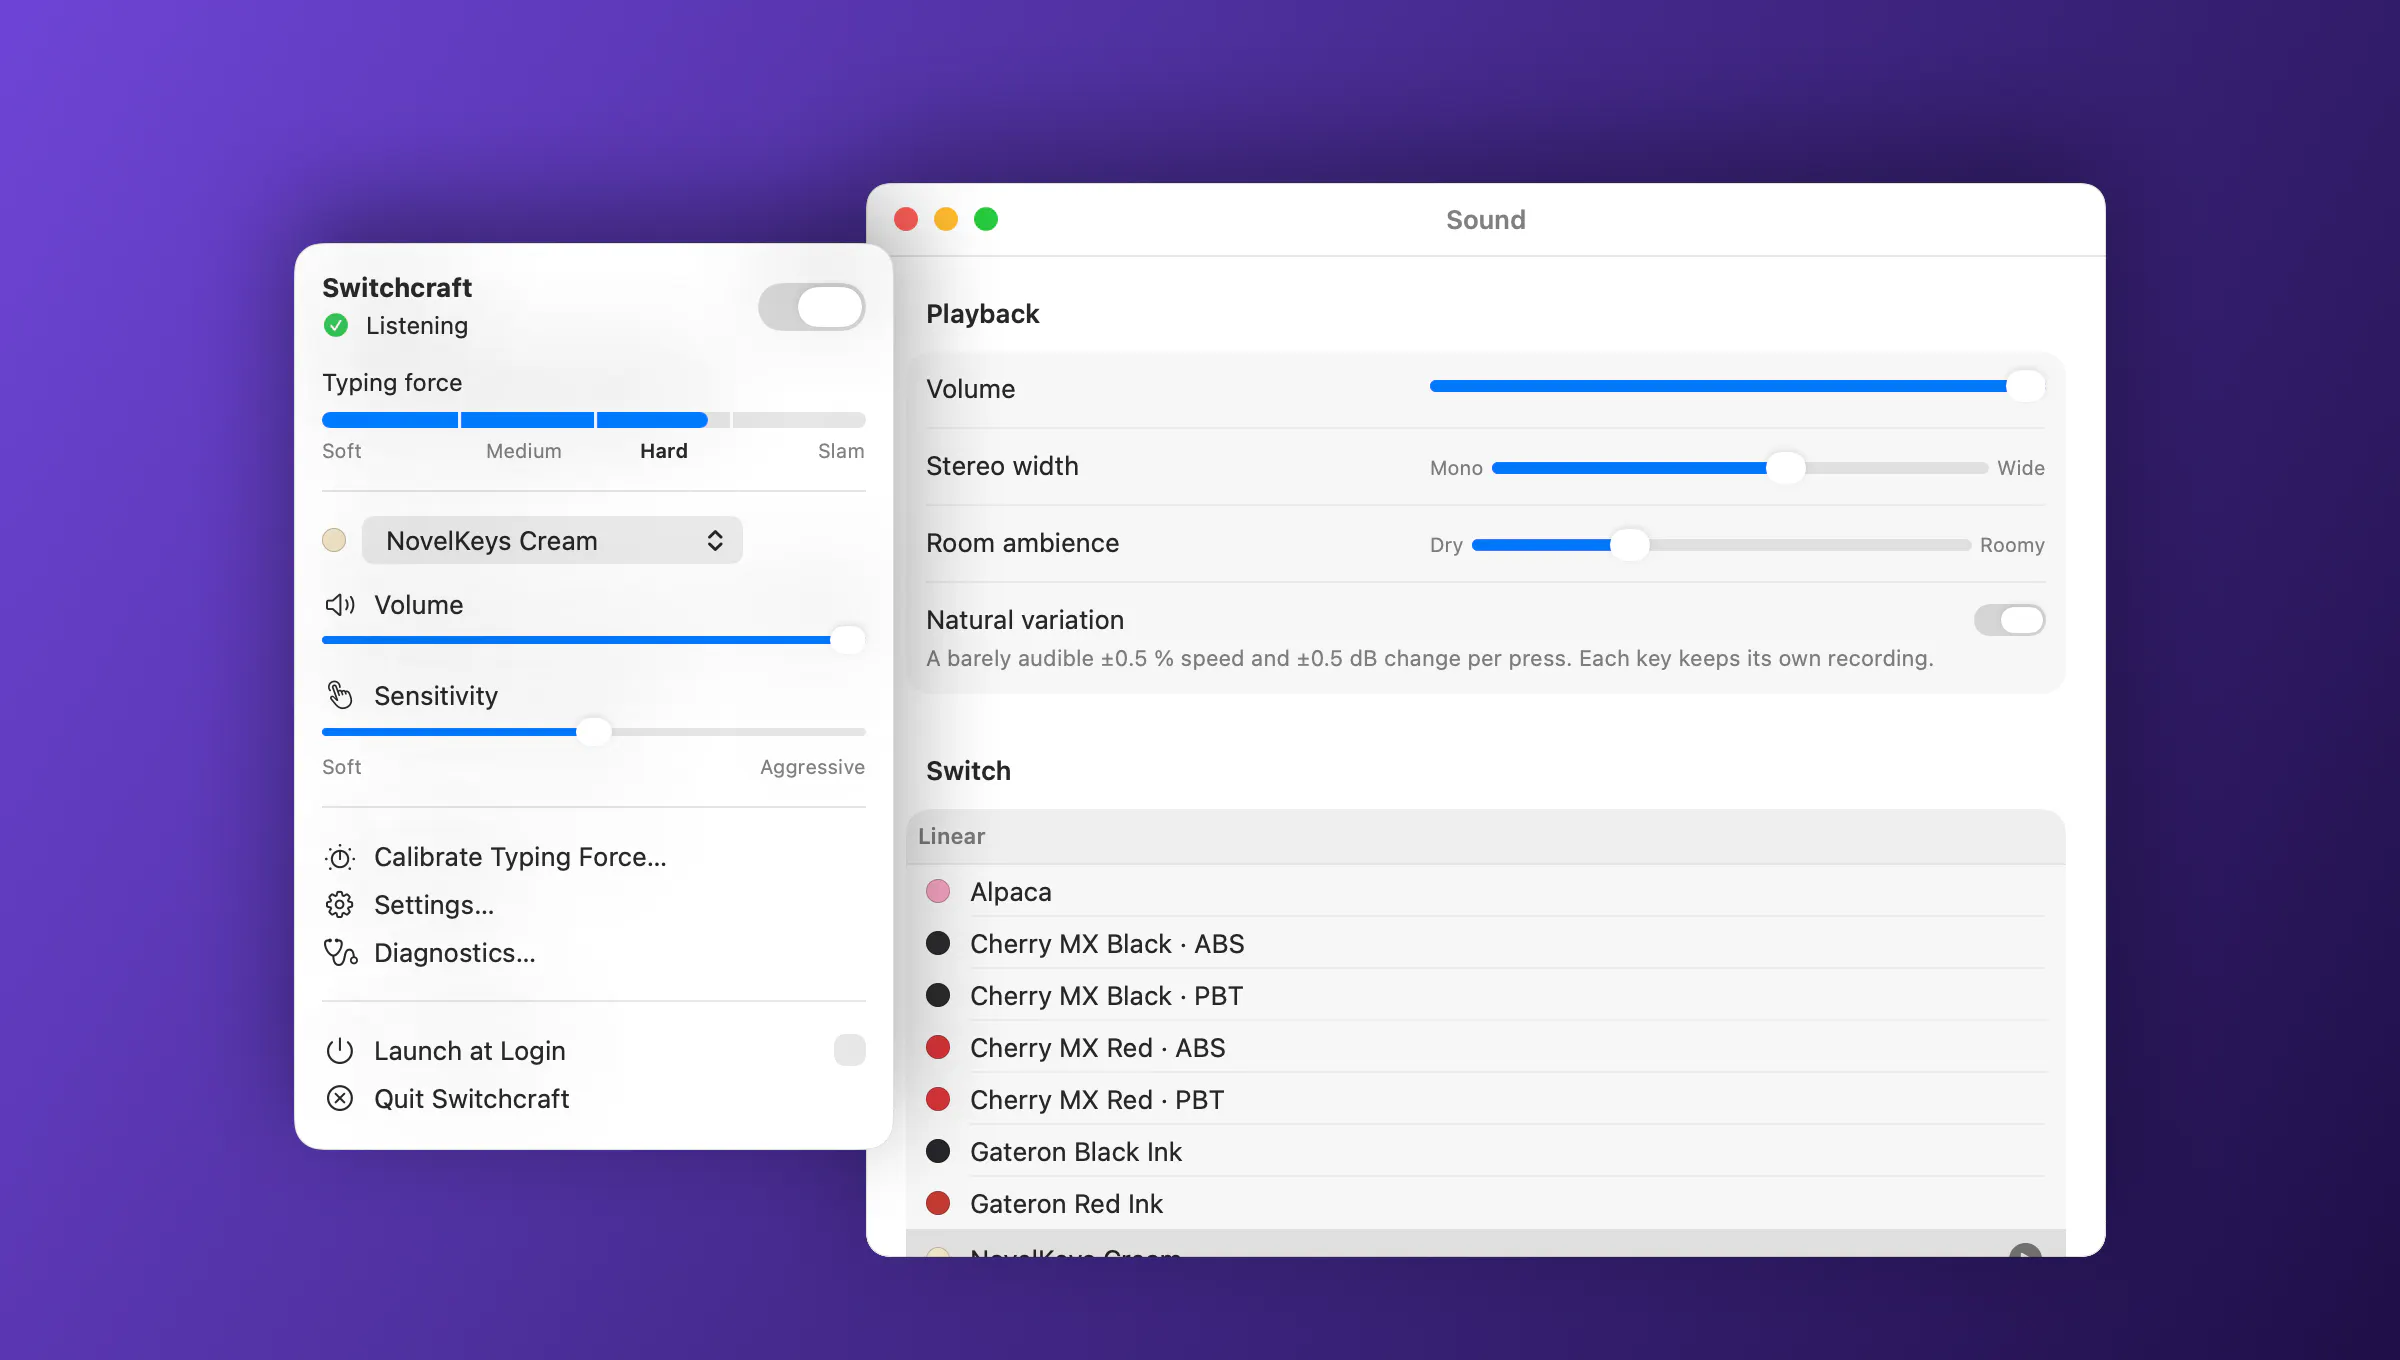Click the cream color dot beside switch dropdown
Image resolution: width=2400 pixels, height=1360 pixels.
[x=334, y=541]
